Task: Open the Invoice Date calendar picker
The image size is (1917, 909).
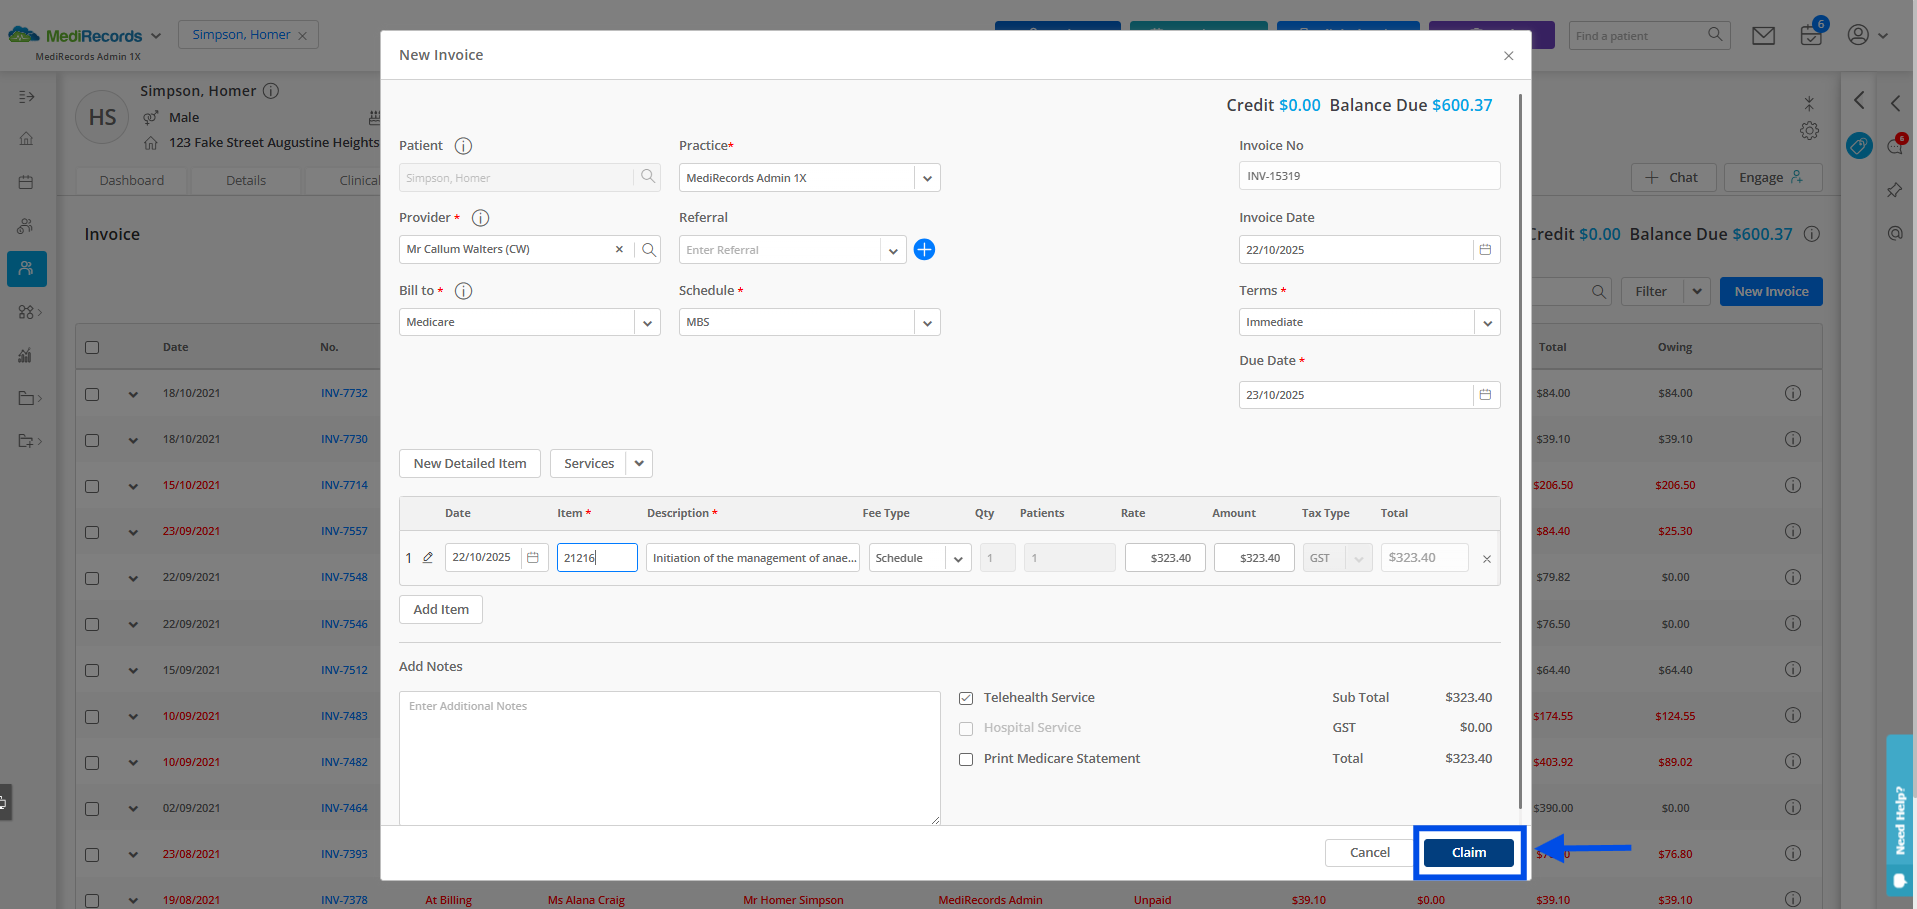Action: (1485, 250)
